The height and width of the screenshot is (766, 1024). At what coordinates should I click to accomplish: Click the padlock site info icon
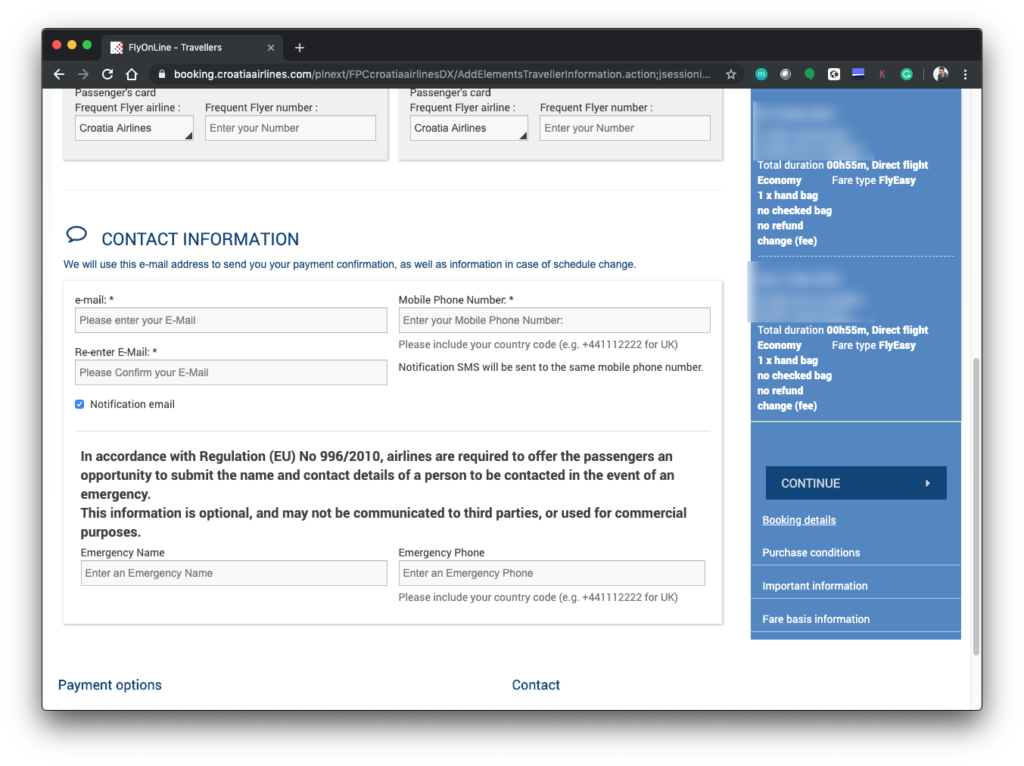click(x=160, y=74)
